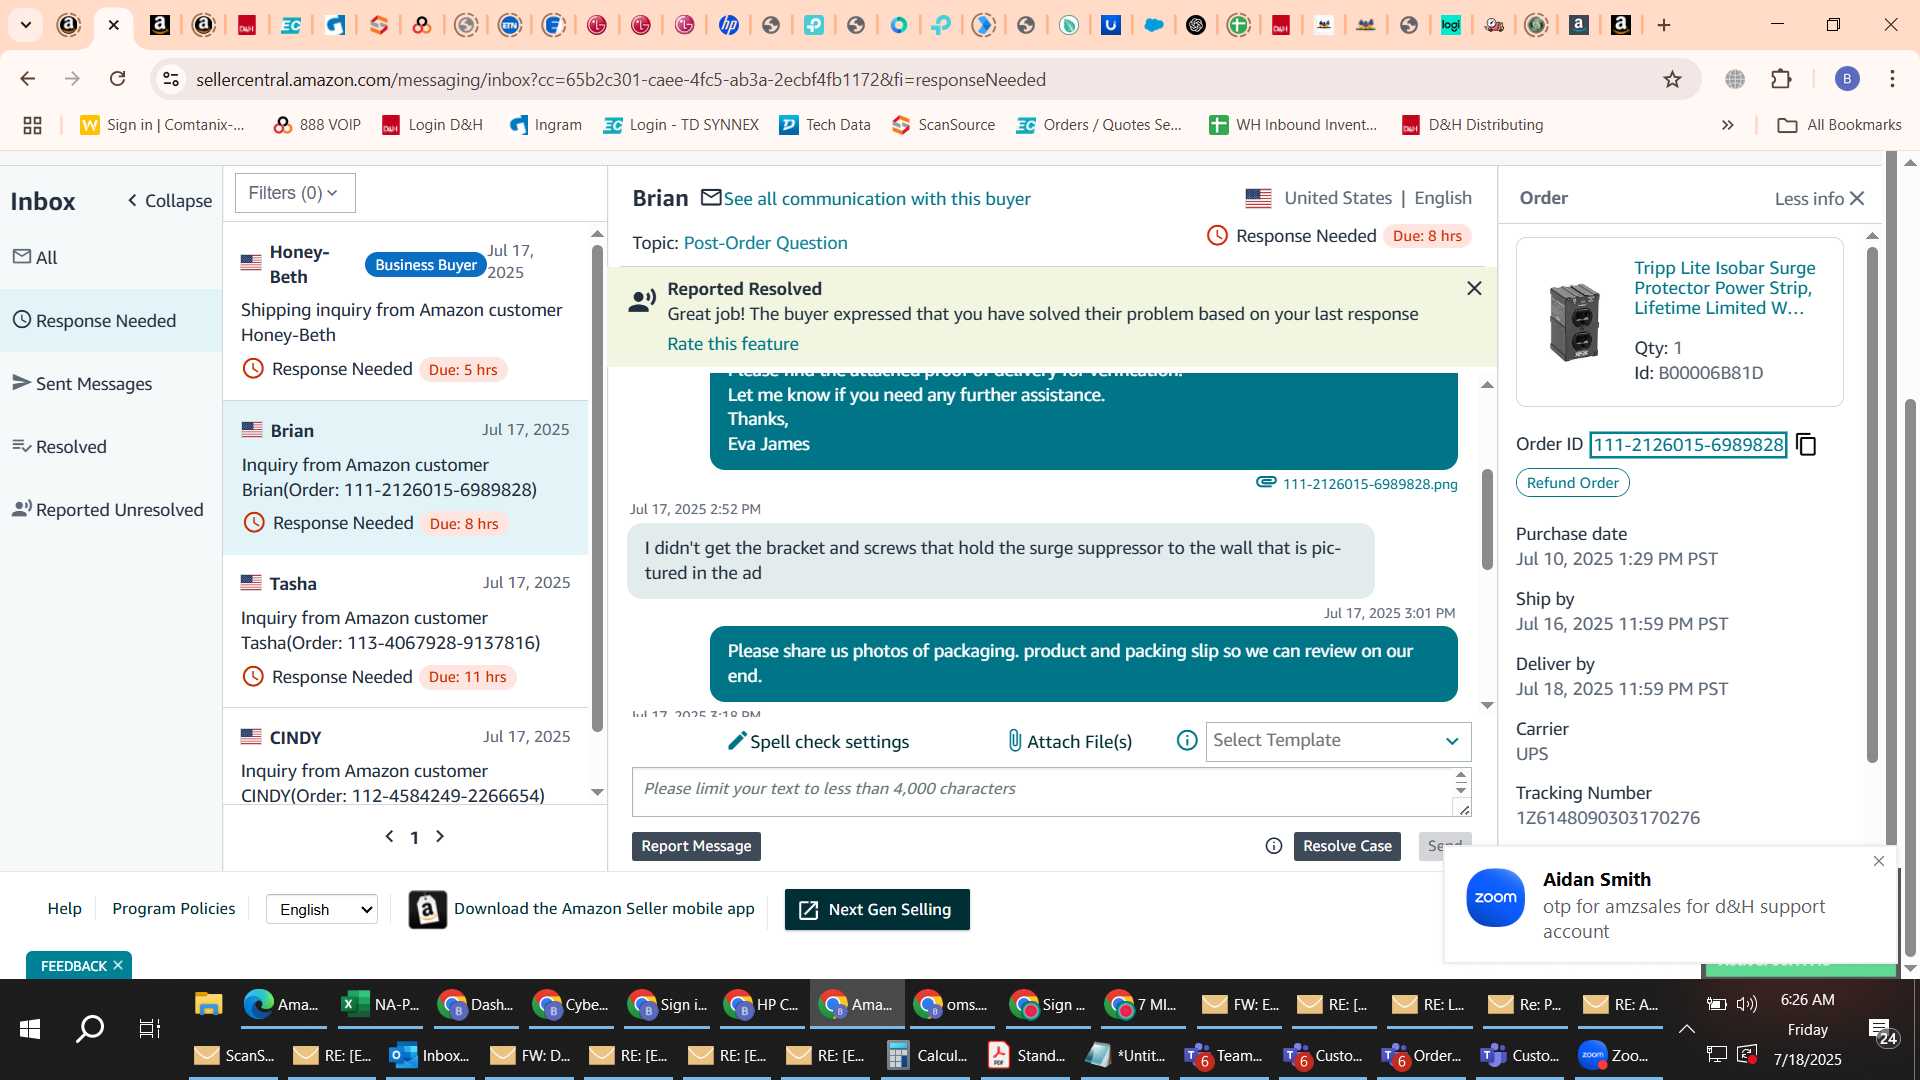The height and width of the screenshot is (1080, 1920).
Task: Open the Windows Start menu
Action: coord(30,1029)
